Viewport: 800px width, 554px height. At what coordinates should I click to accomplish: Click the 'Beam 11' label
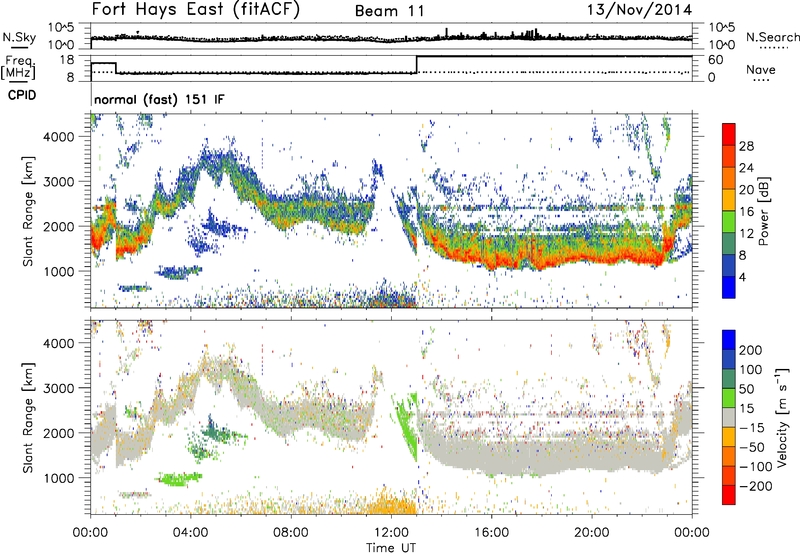[x=390, y=11]
